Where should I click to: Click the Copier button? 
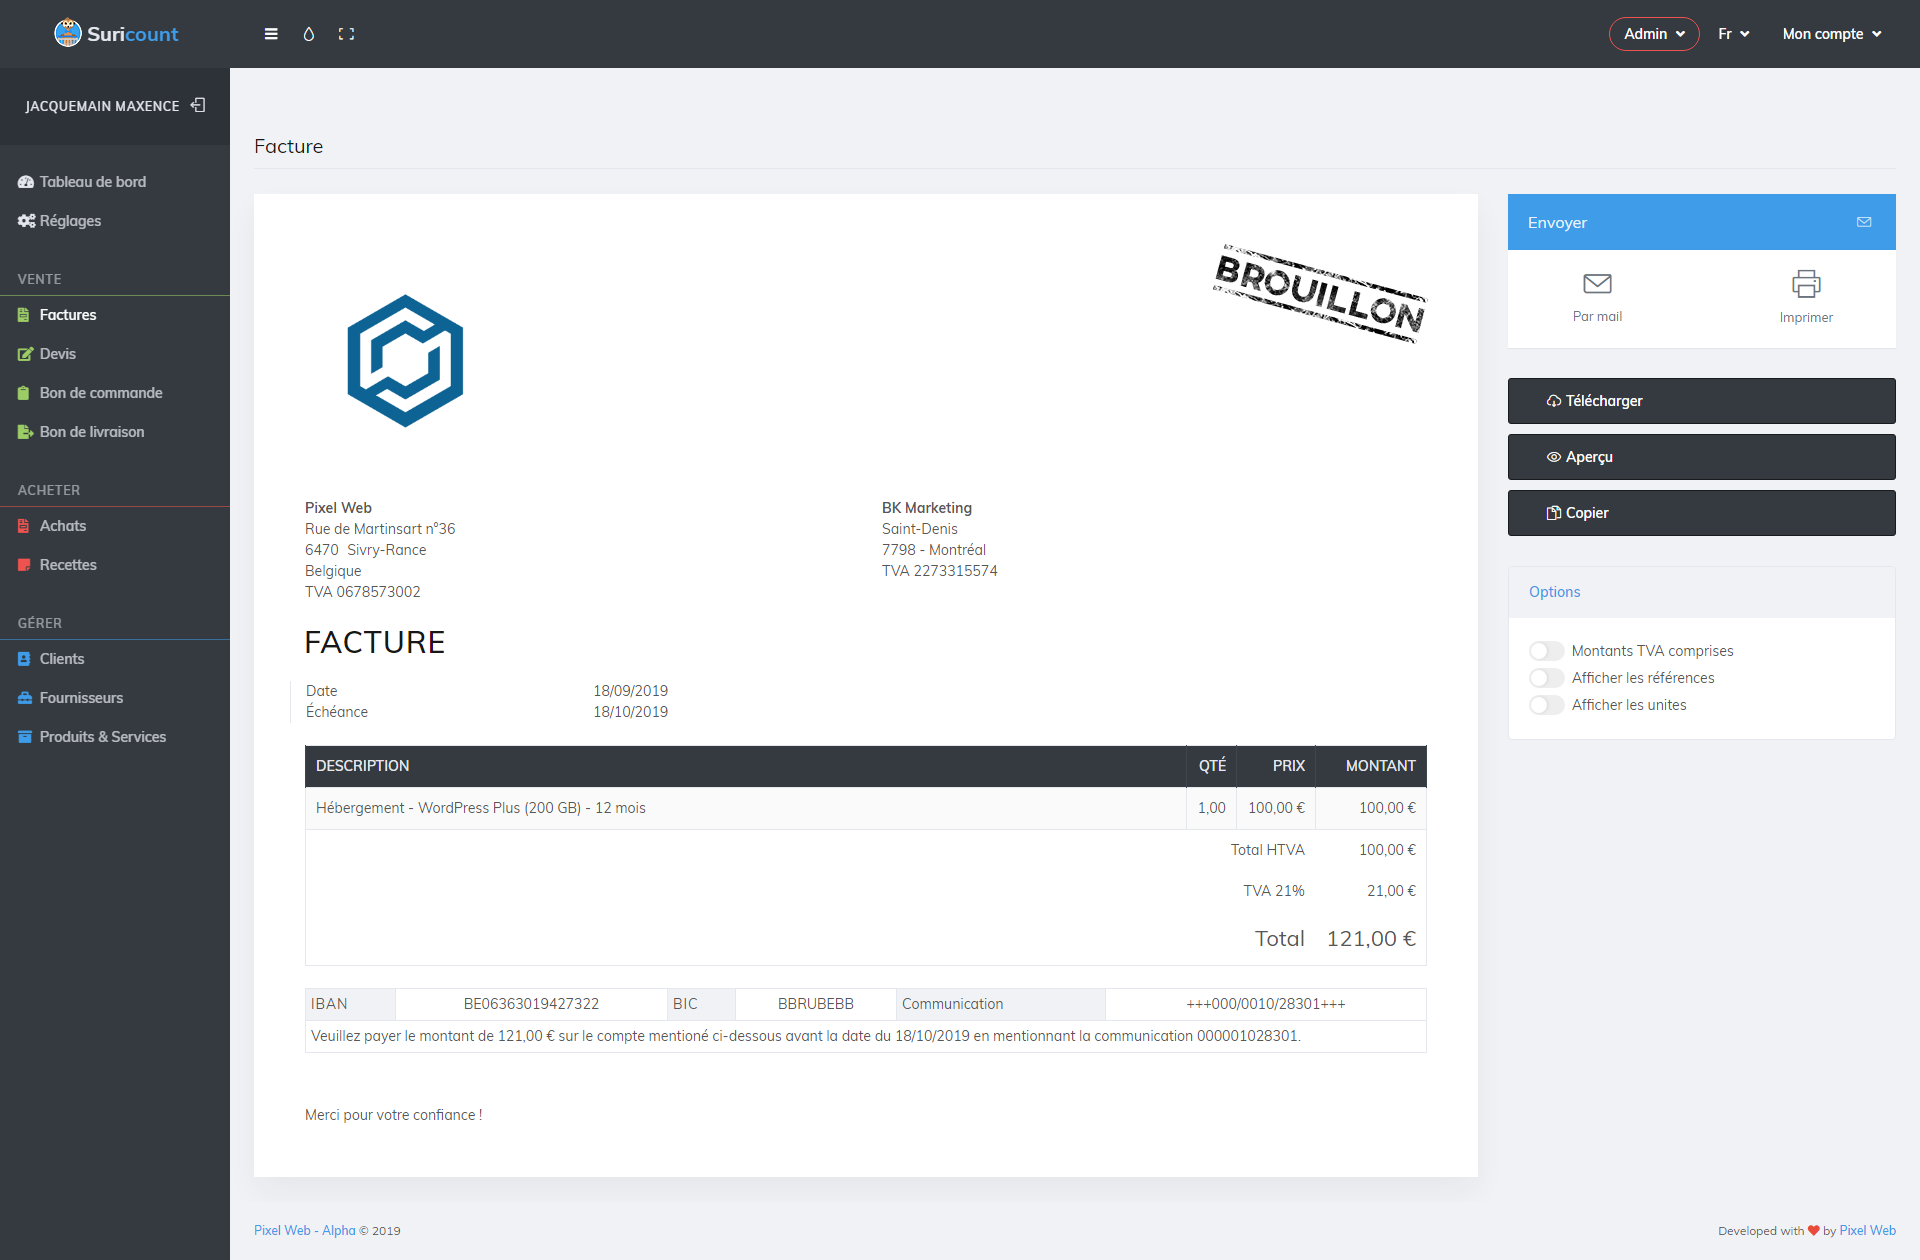(1701, 513)
